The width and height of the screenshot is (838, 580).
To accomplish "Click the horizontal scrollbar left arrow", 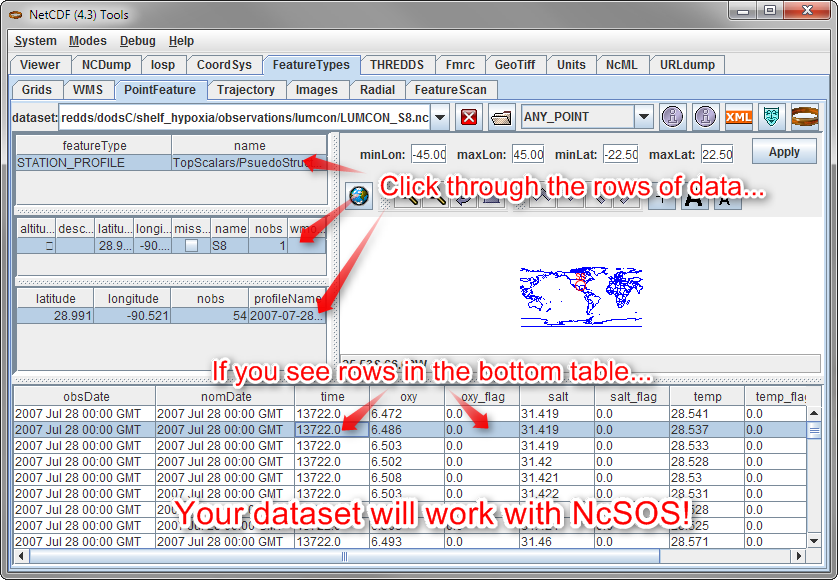I will 21,556.
